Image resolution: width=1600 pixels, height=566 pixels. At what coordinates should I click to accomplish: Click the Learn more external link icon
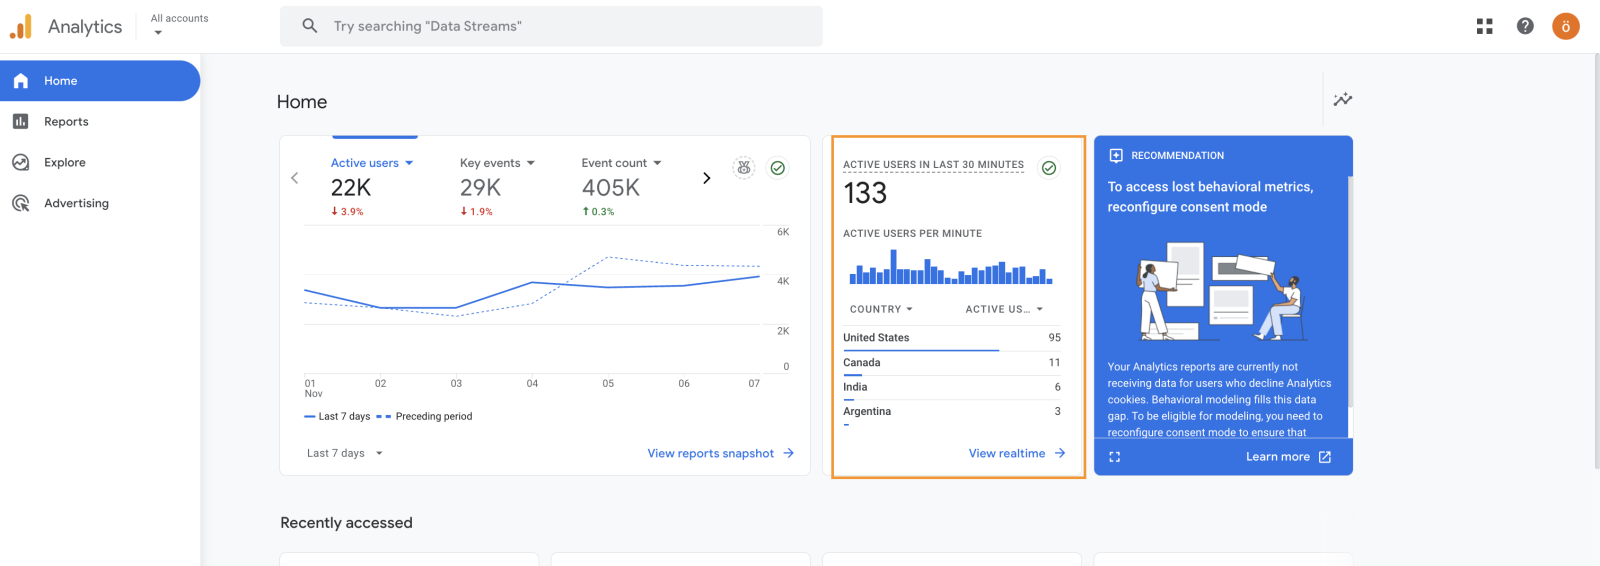point(1325,457)
